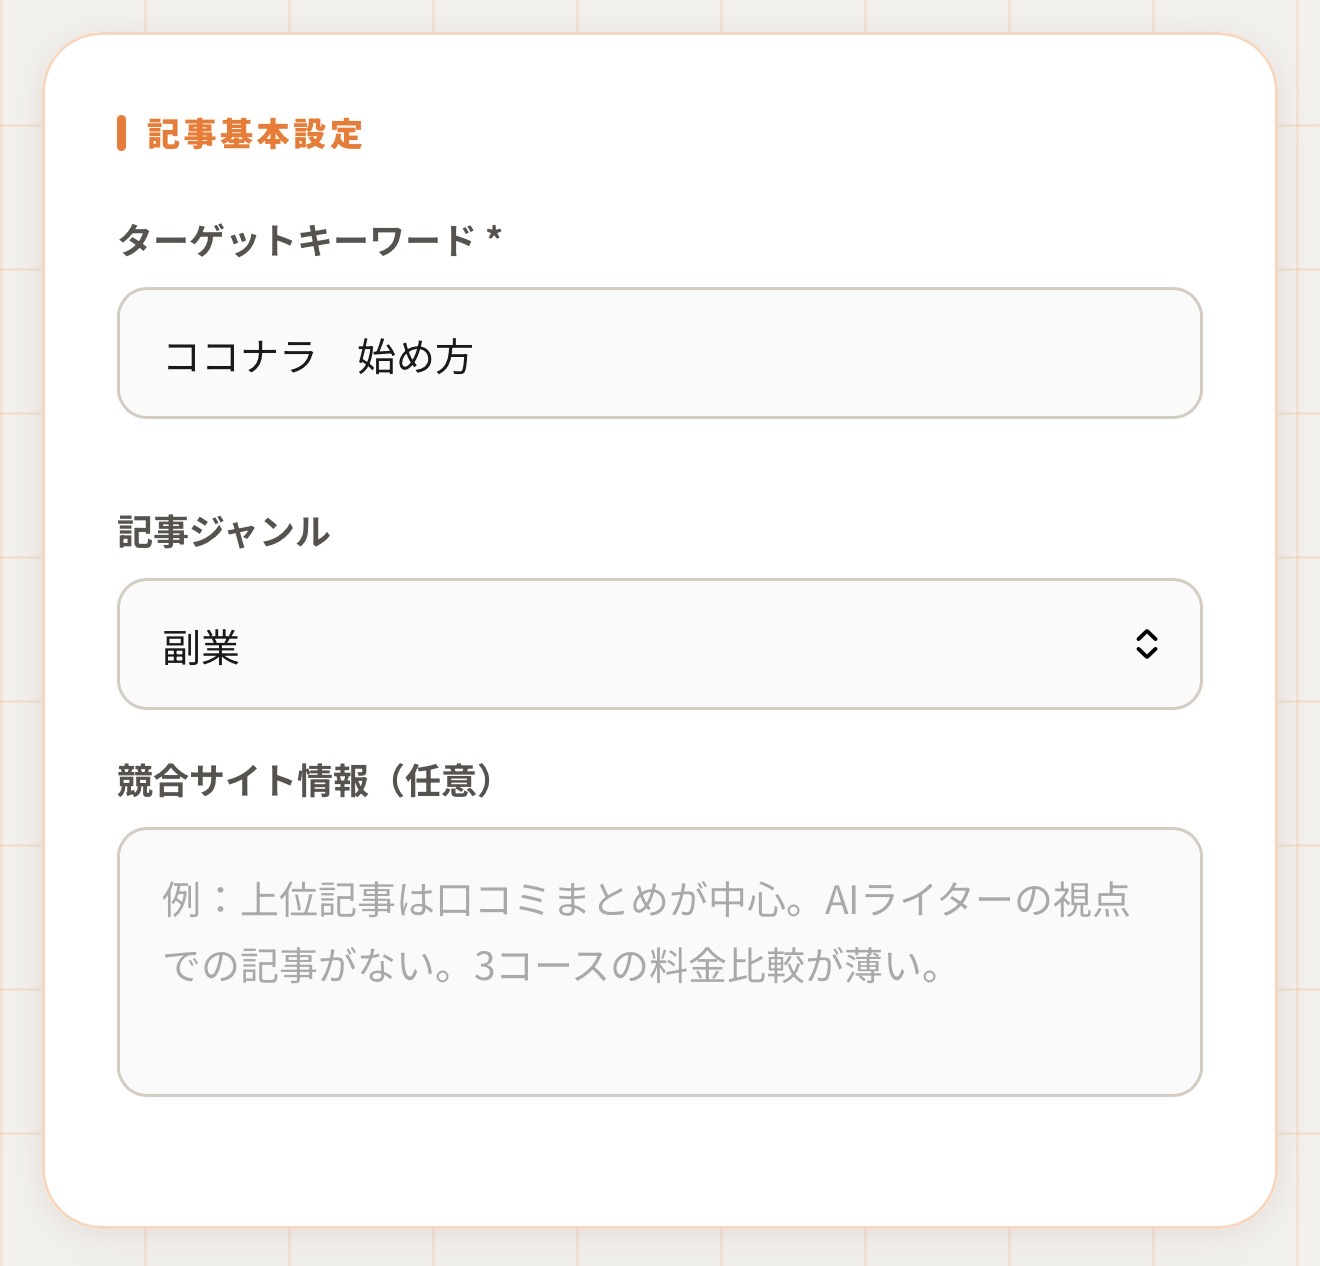Click the 記事基本設定 section heading
Viewport: 1320px width, 1266px height.
click(255, 133)
